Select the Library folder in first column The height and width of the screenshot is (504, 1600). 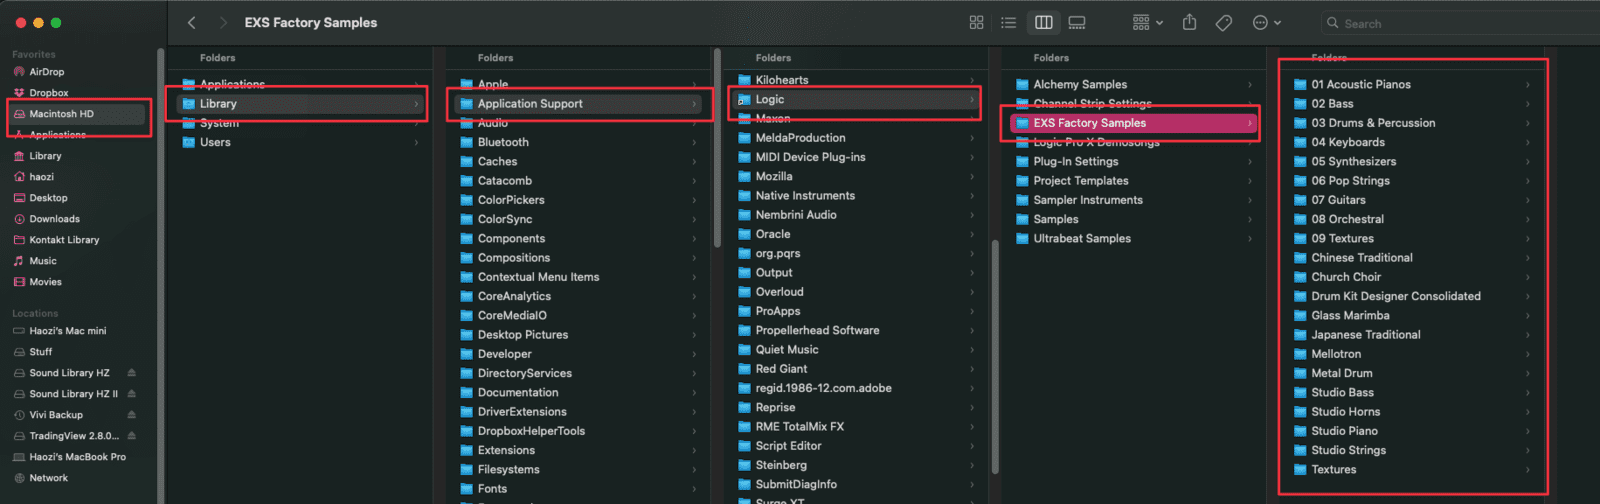coord(300,104)
